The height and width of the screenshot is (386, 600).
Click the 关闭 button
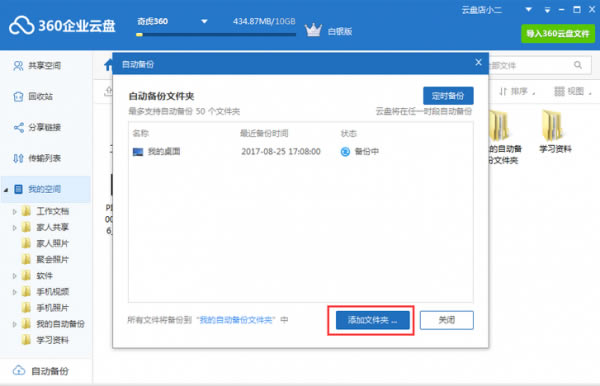pos(447,320)
